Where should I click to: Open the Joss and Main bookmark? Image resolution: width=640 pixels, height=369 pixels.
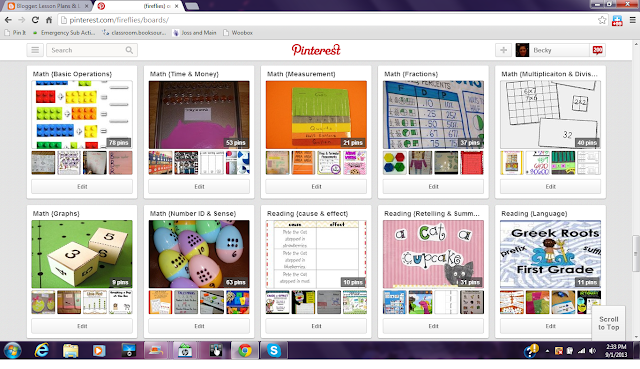point(195,33)
